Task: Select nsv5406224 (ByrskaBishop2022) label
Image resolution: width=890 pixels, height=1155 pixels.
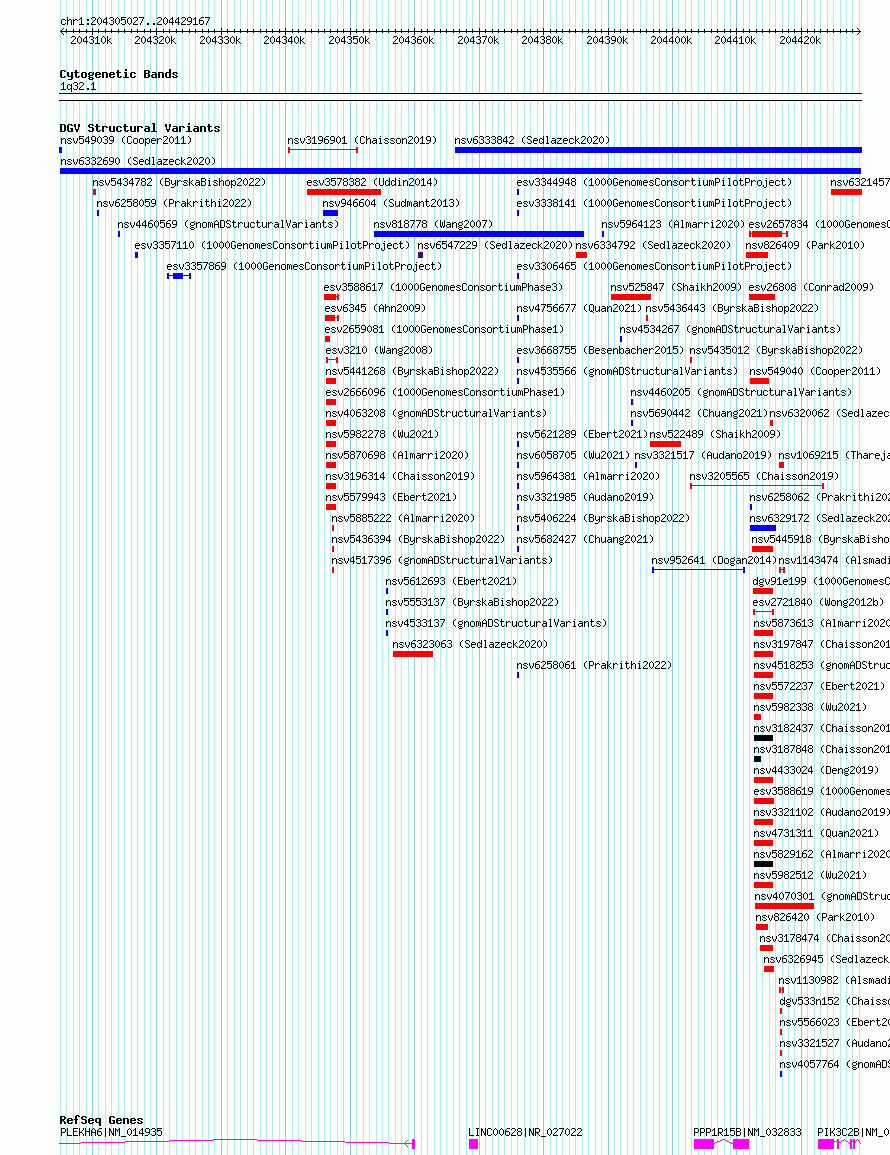Action: point(603,518)
